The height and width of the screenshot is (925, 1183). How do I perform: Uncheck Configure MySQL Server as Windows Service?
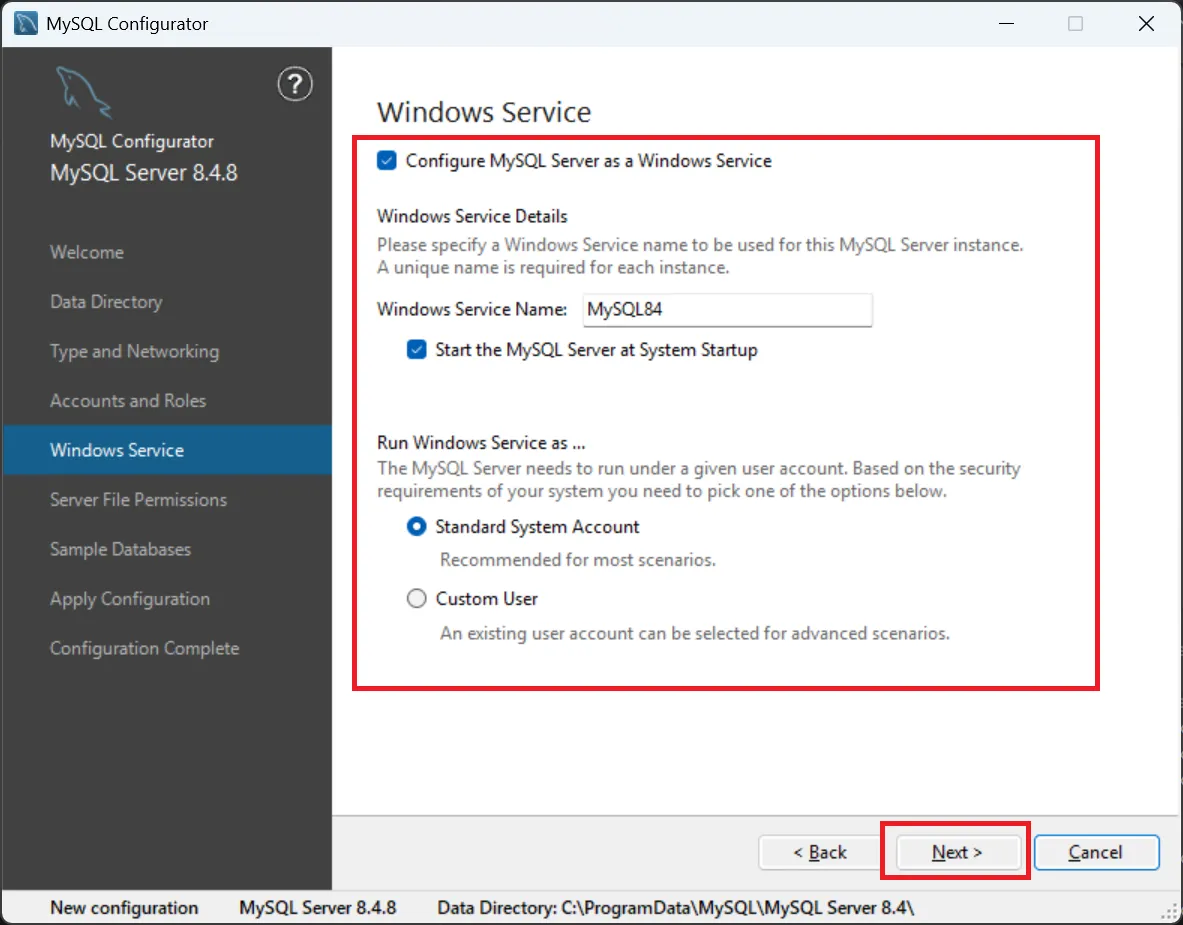[x=387, y=161]
